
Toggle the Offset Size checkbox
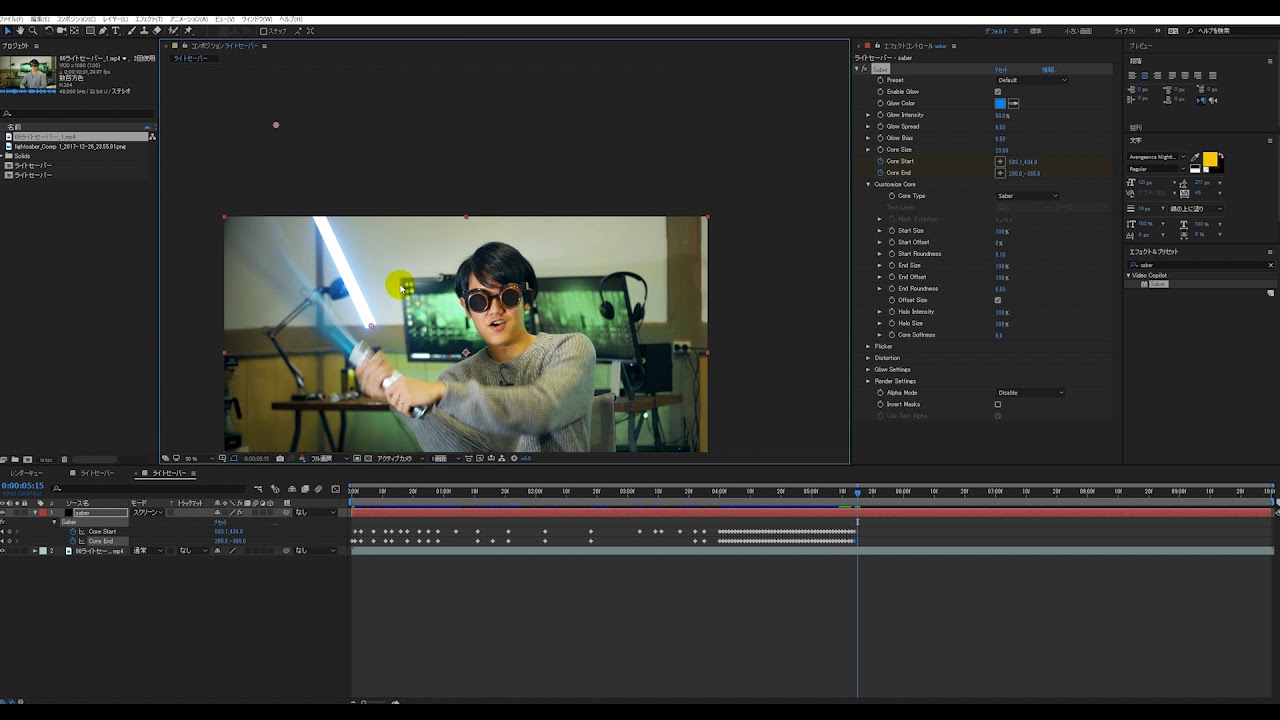(x=998, y=300)
